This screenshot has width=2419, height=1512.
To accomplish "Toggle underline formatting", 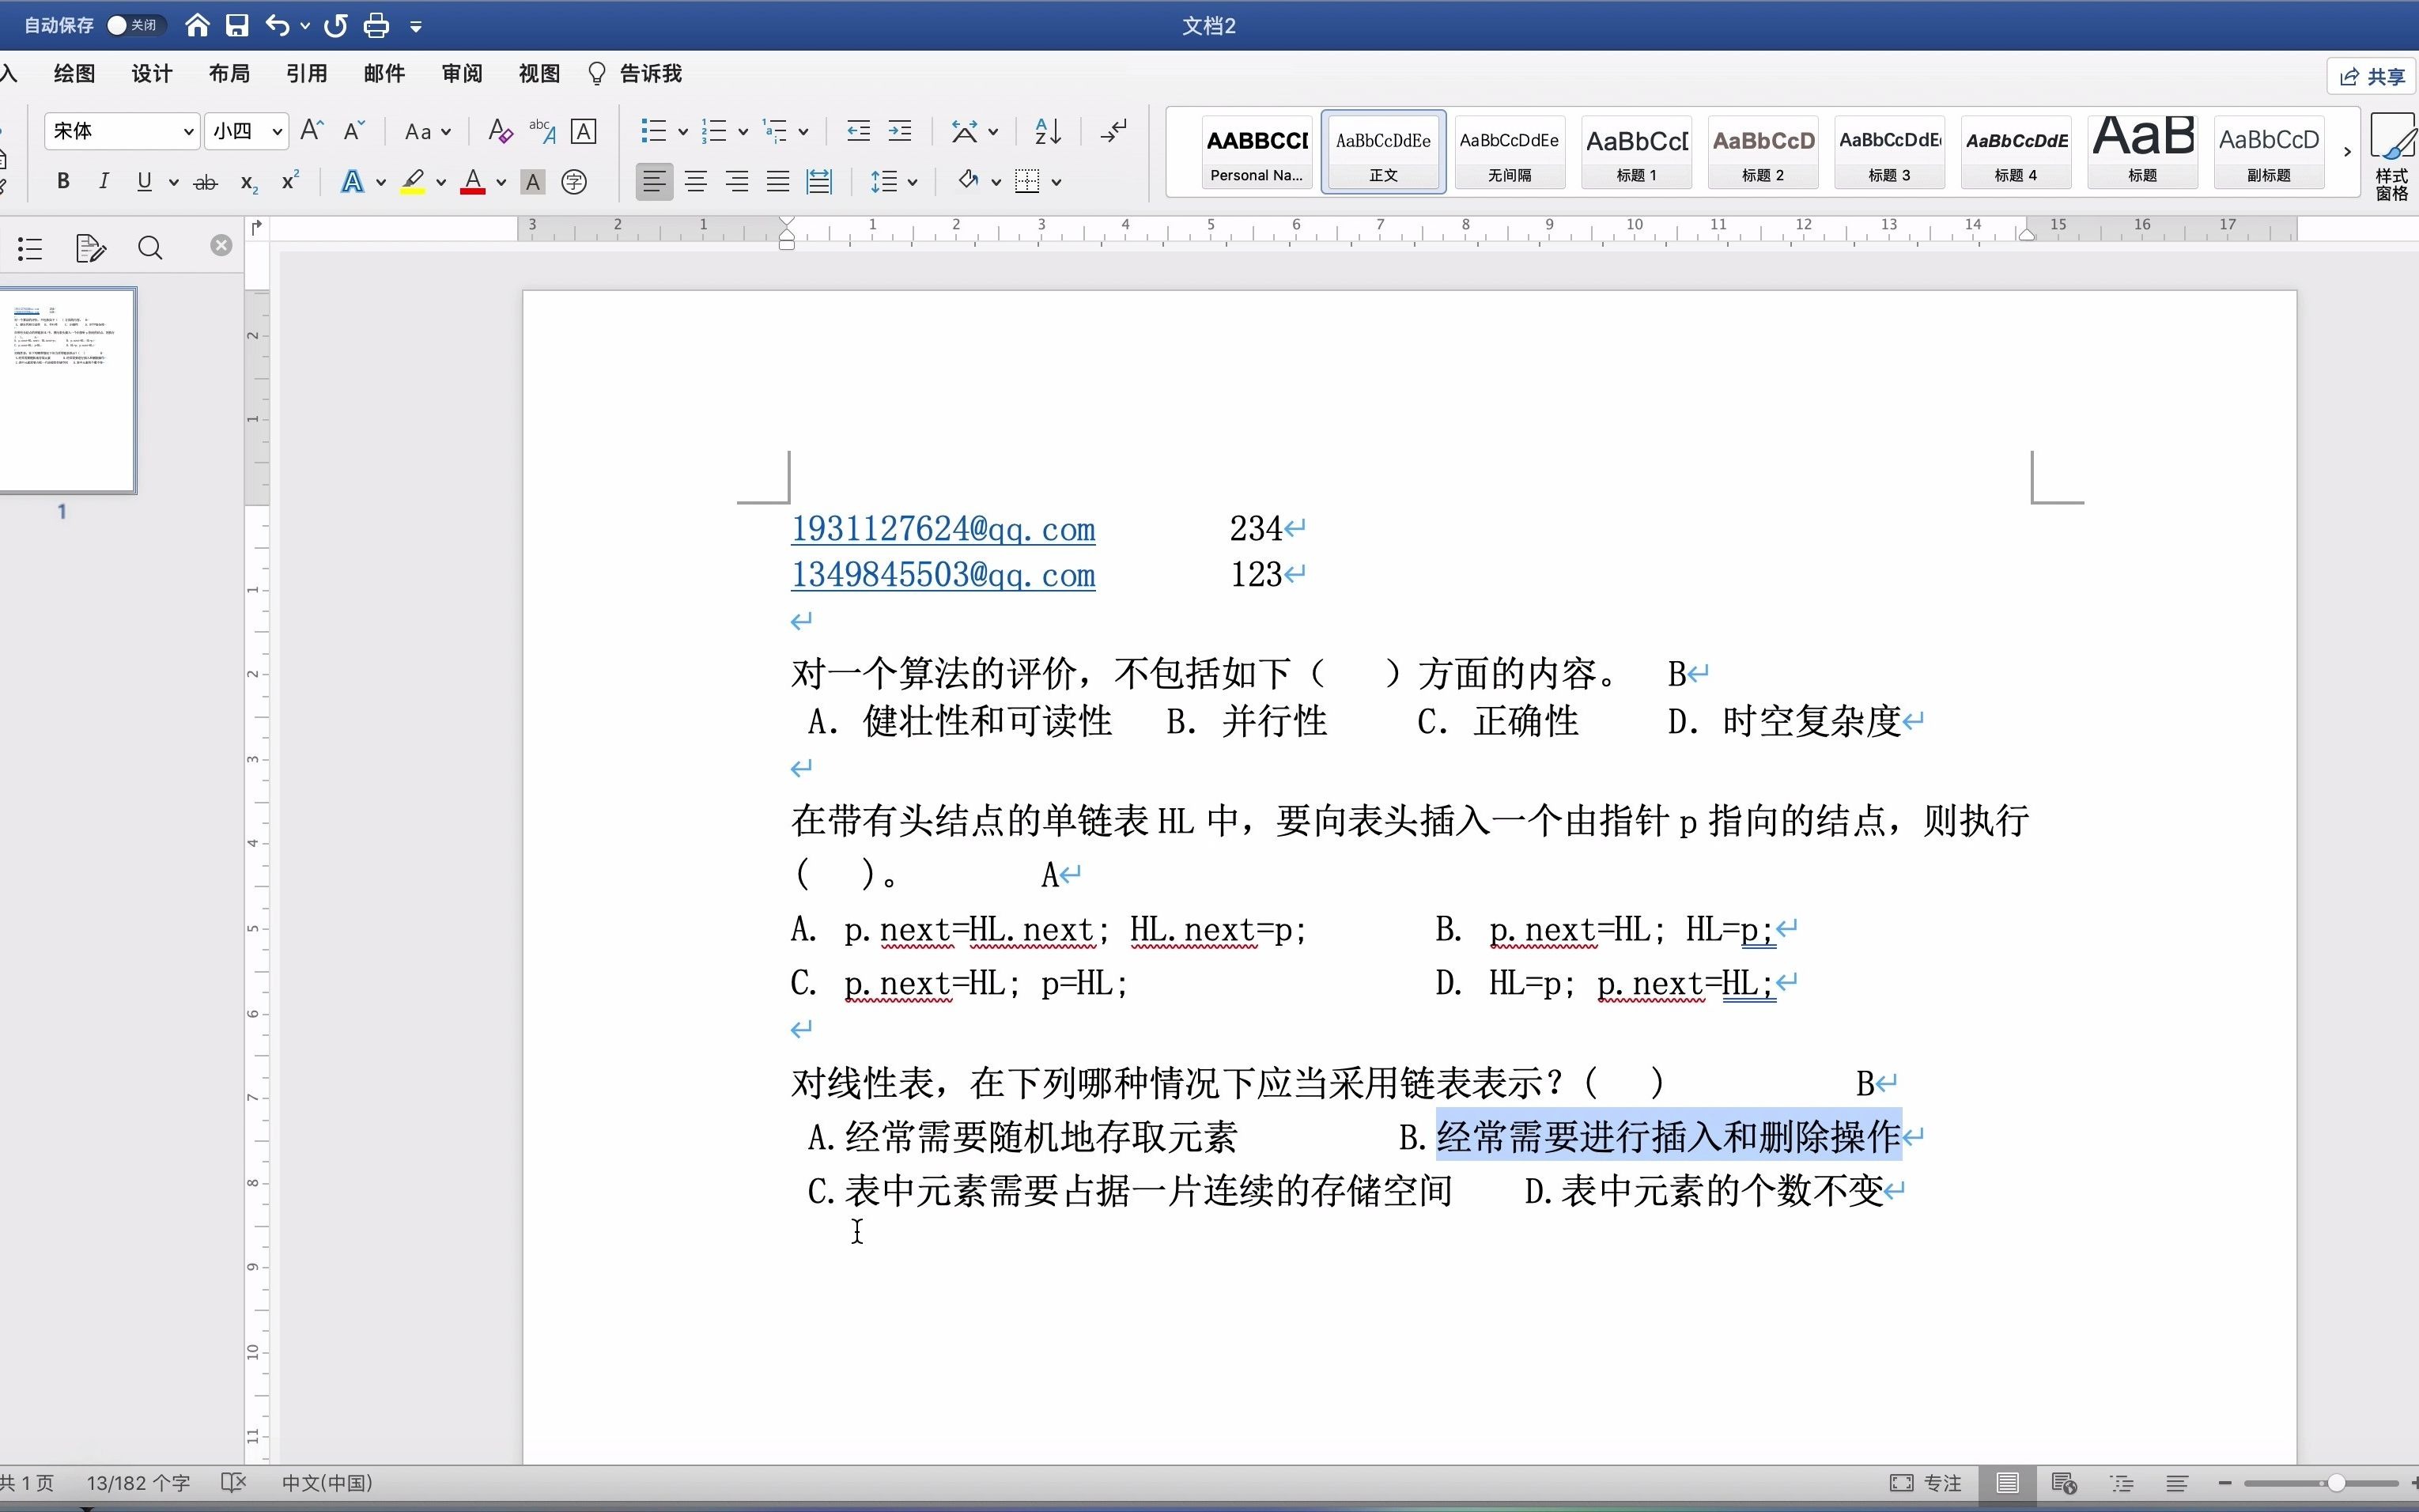I will coord(145,182).
